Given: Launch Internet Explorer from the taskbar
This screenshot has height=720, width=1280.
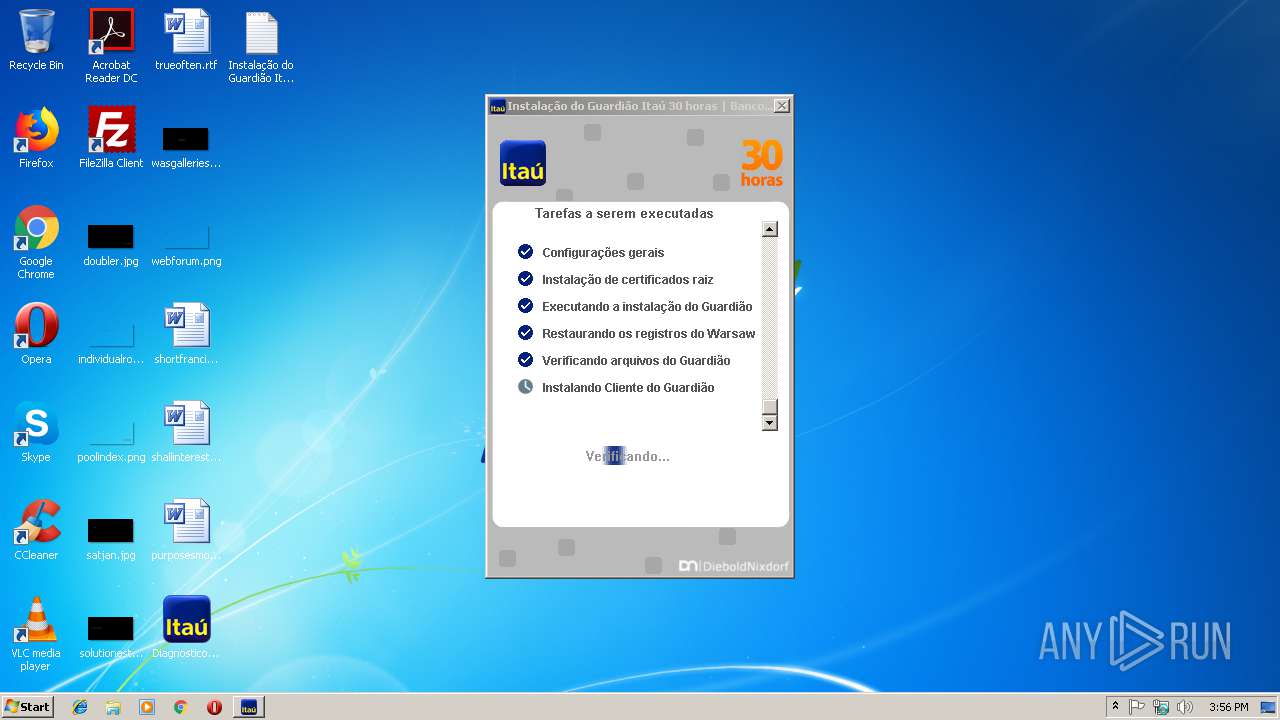Looking at the screenshot, I should [80, 707].
